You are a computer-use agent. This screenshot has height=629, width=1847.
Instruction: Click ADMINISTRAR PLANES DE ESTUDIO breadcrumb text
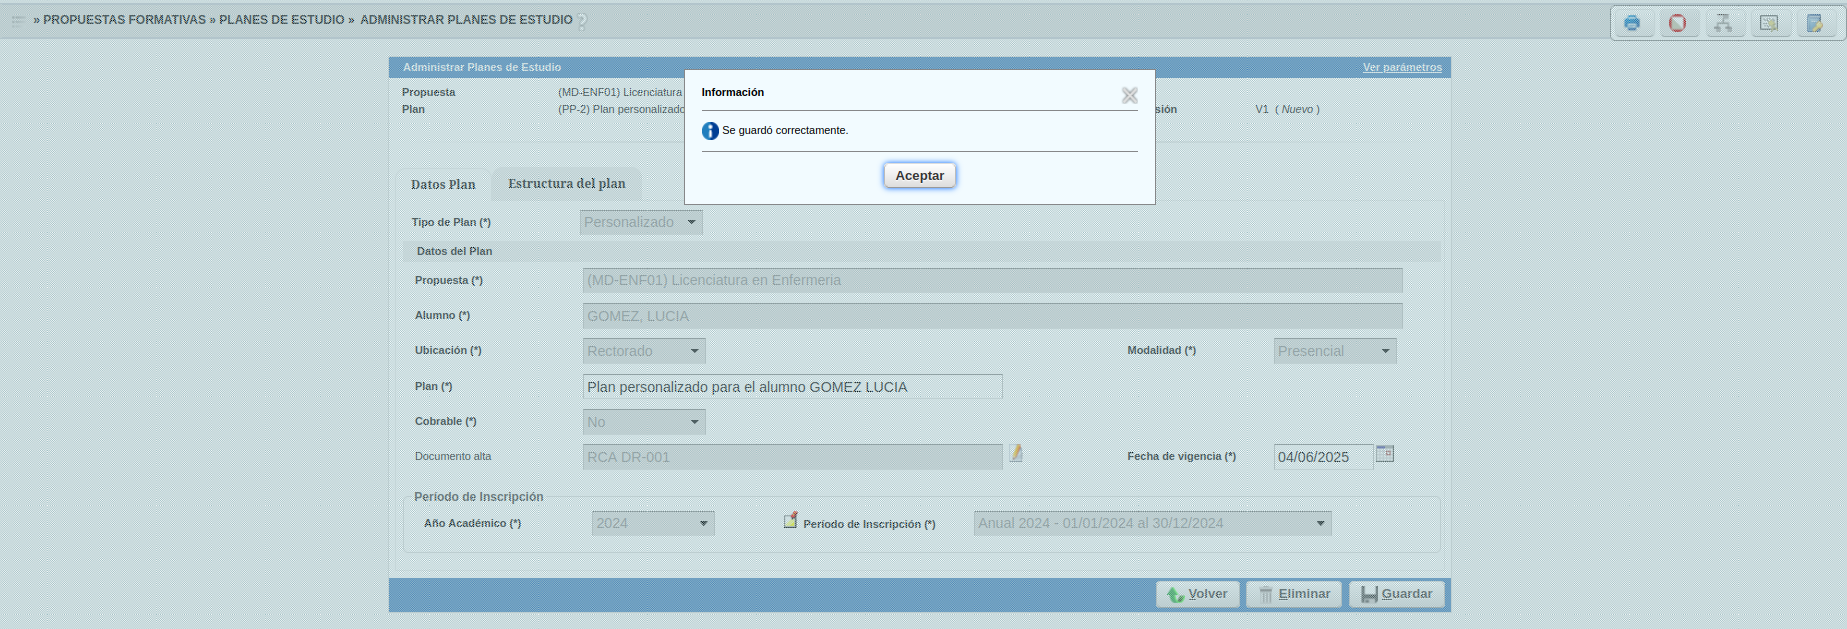click(x=466, y=20)
